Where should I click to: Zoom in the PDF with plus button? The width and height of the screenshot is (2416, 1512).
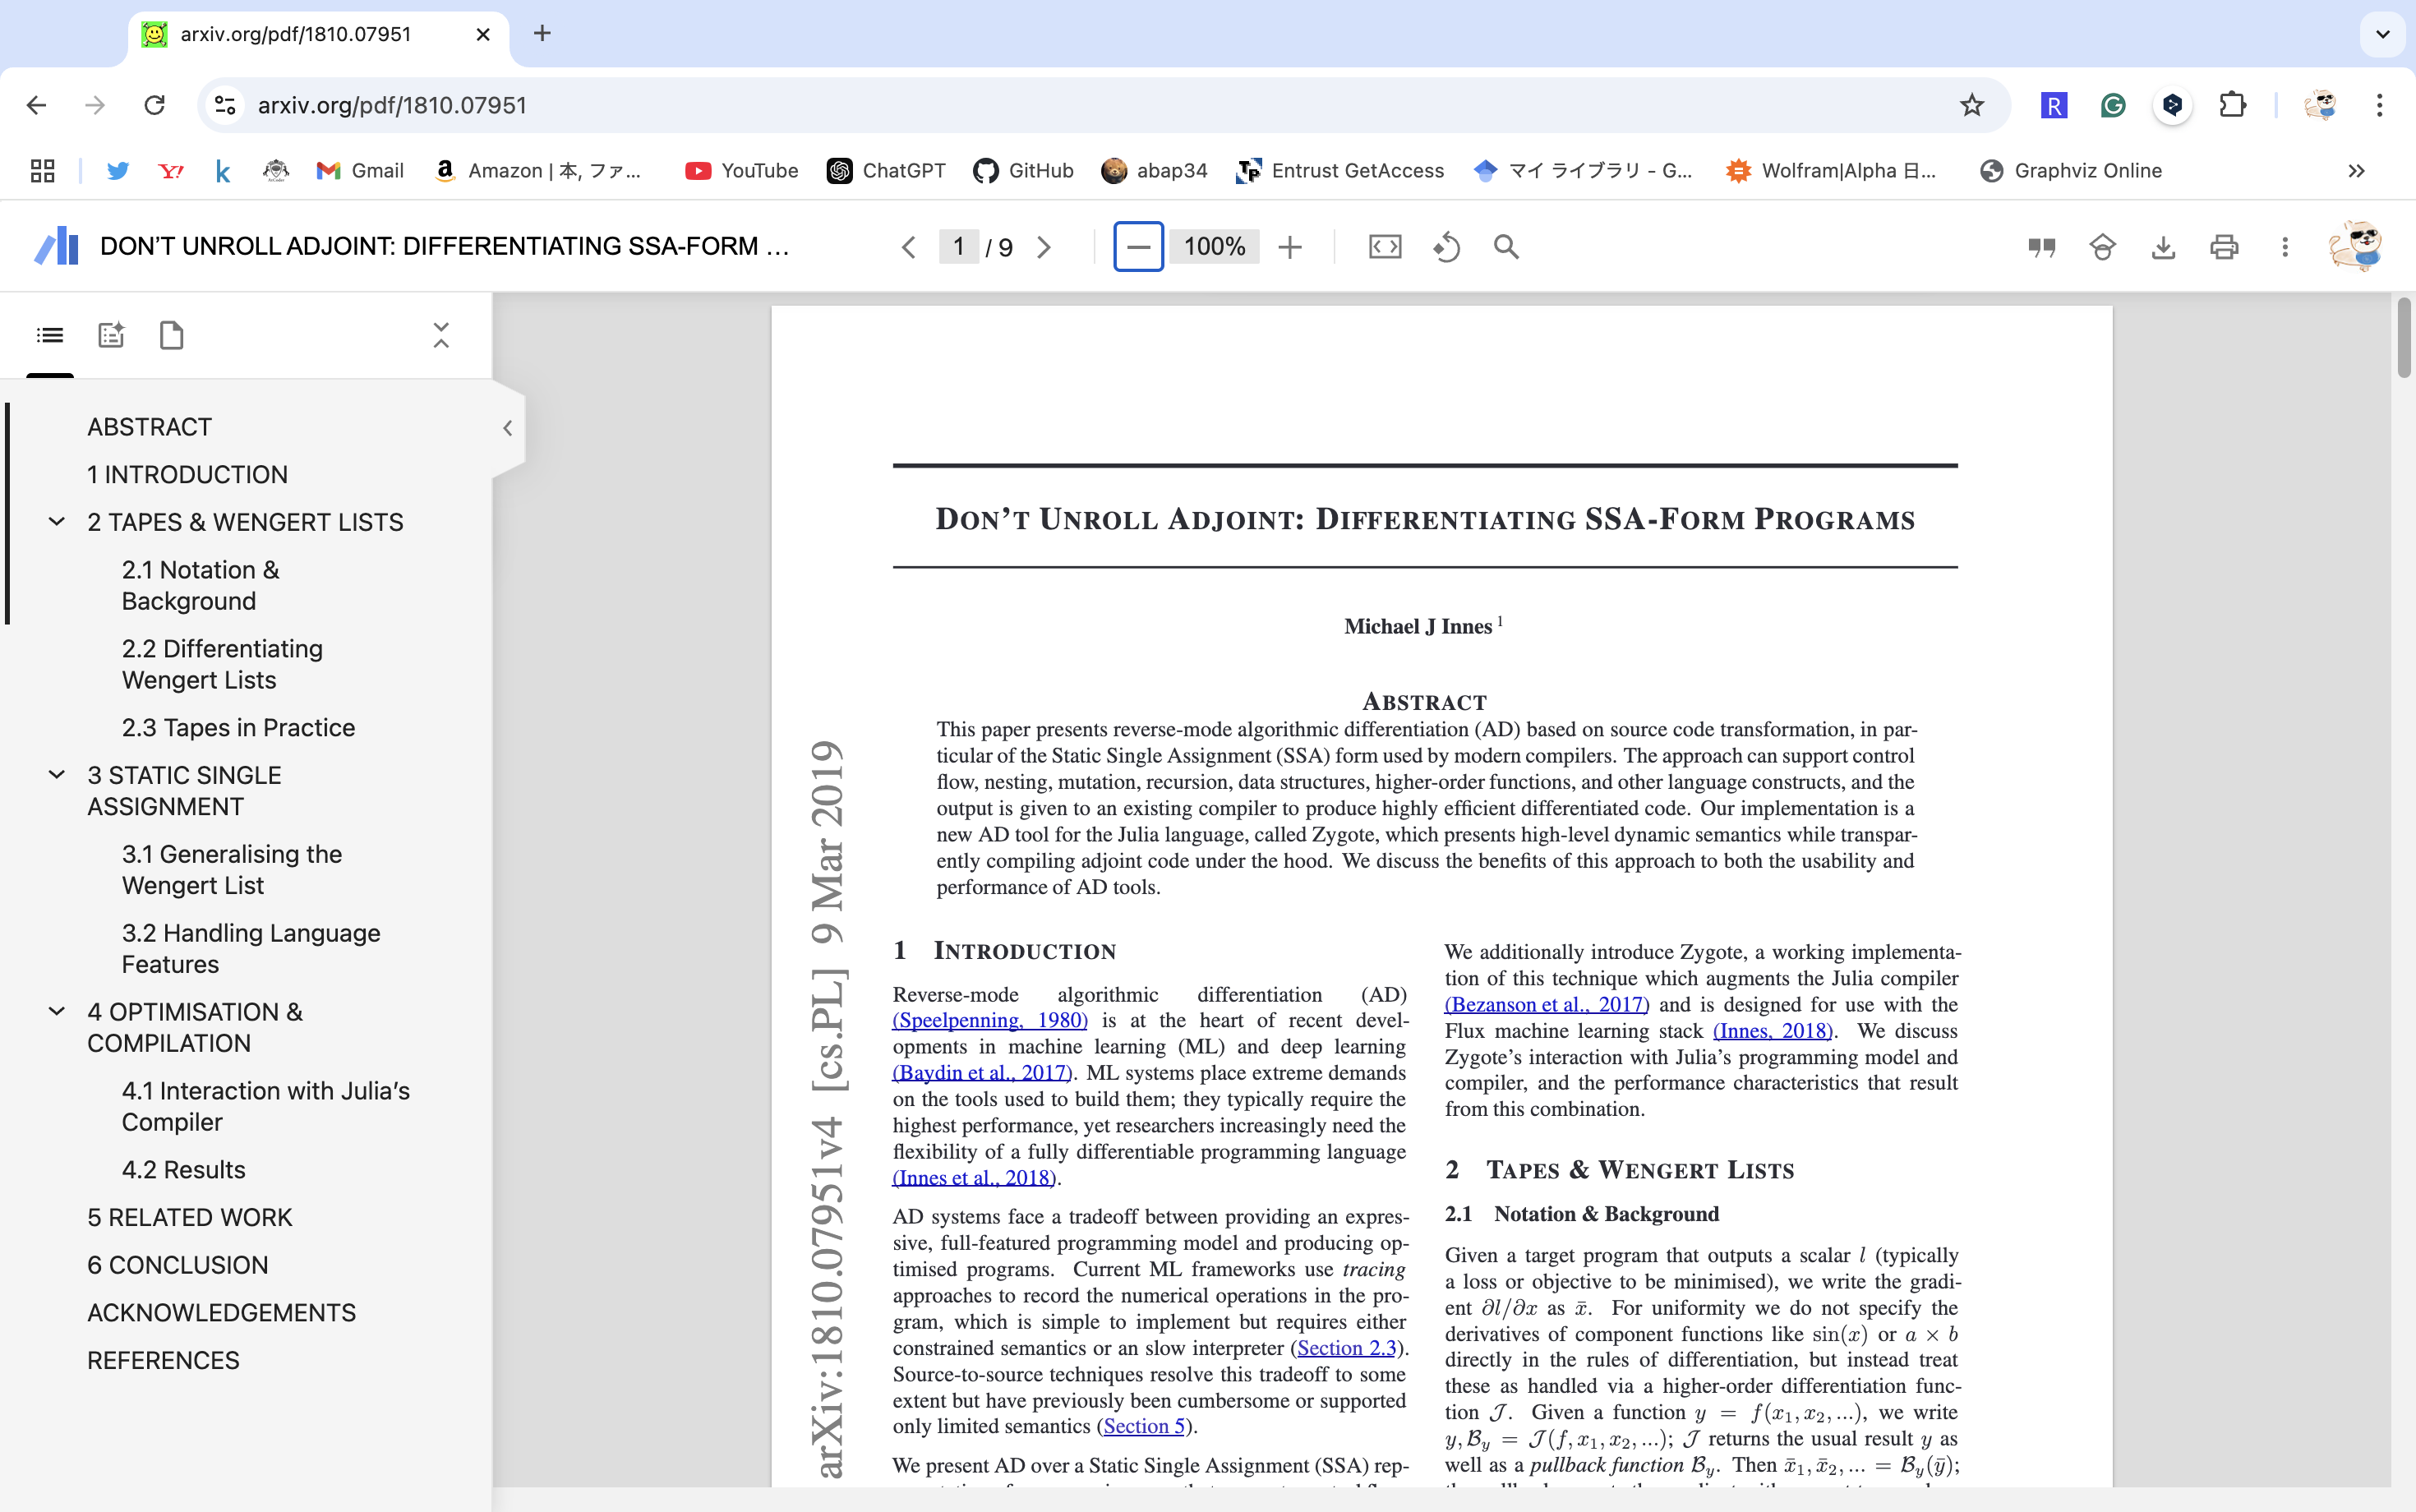point(1290,247)
